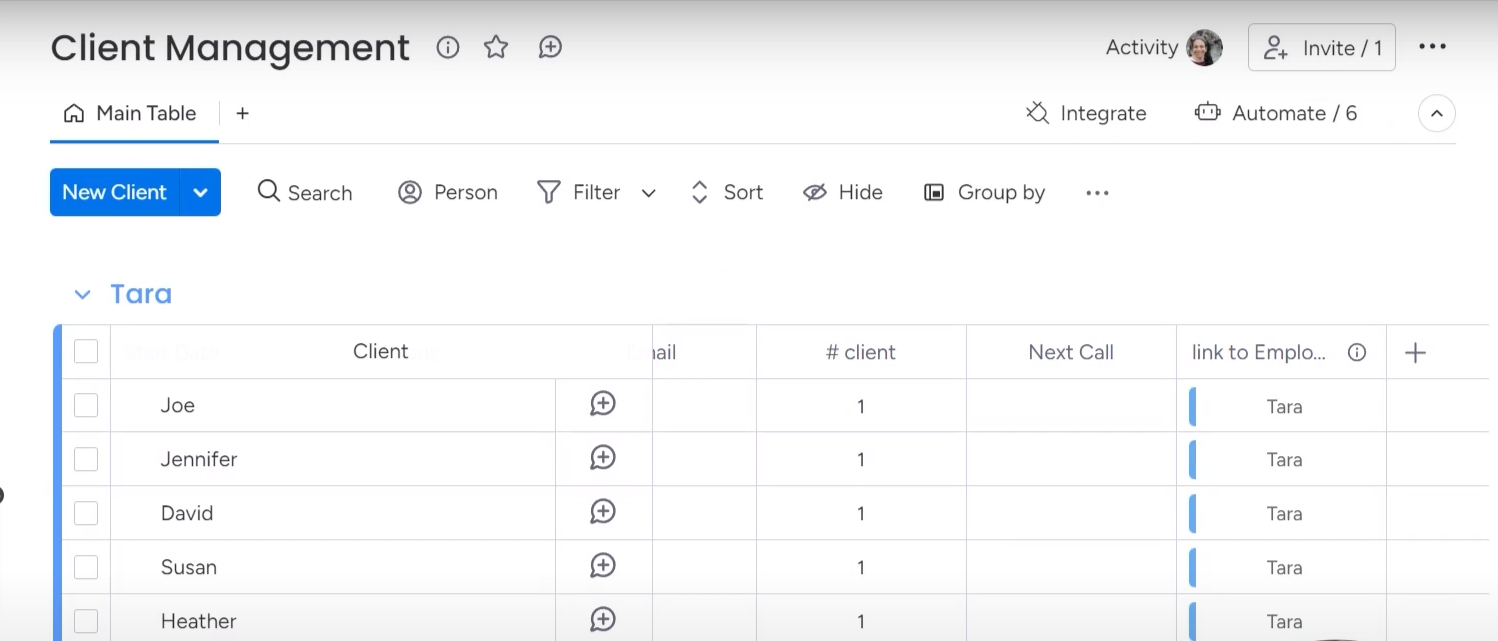The image size is (1498, 641).
Task: Open the Invite / 1 button
Action: [x=1321, y=46]
